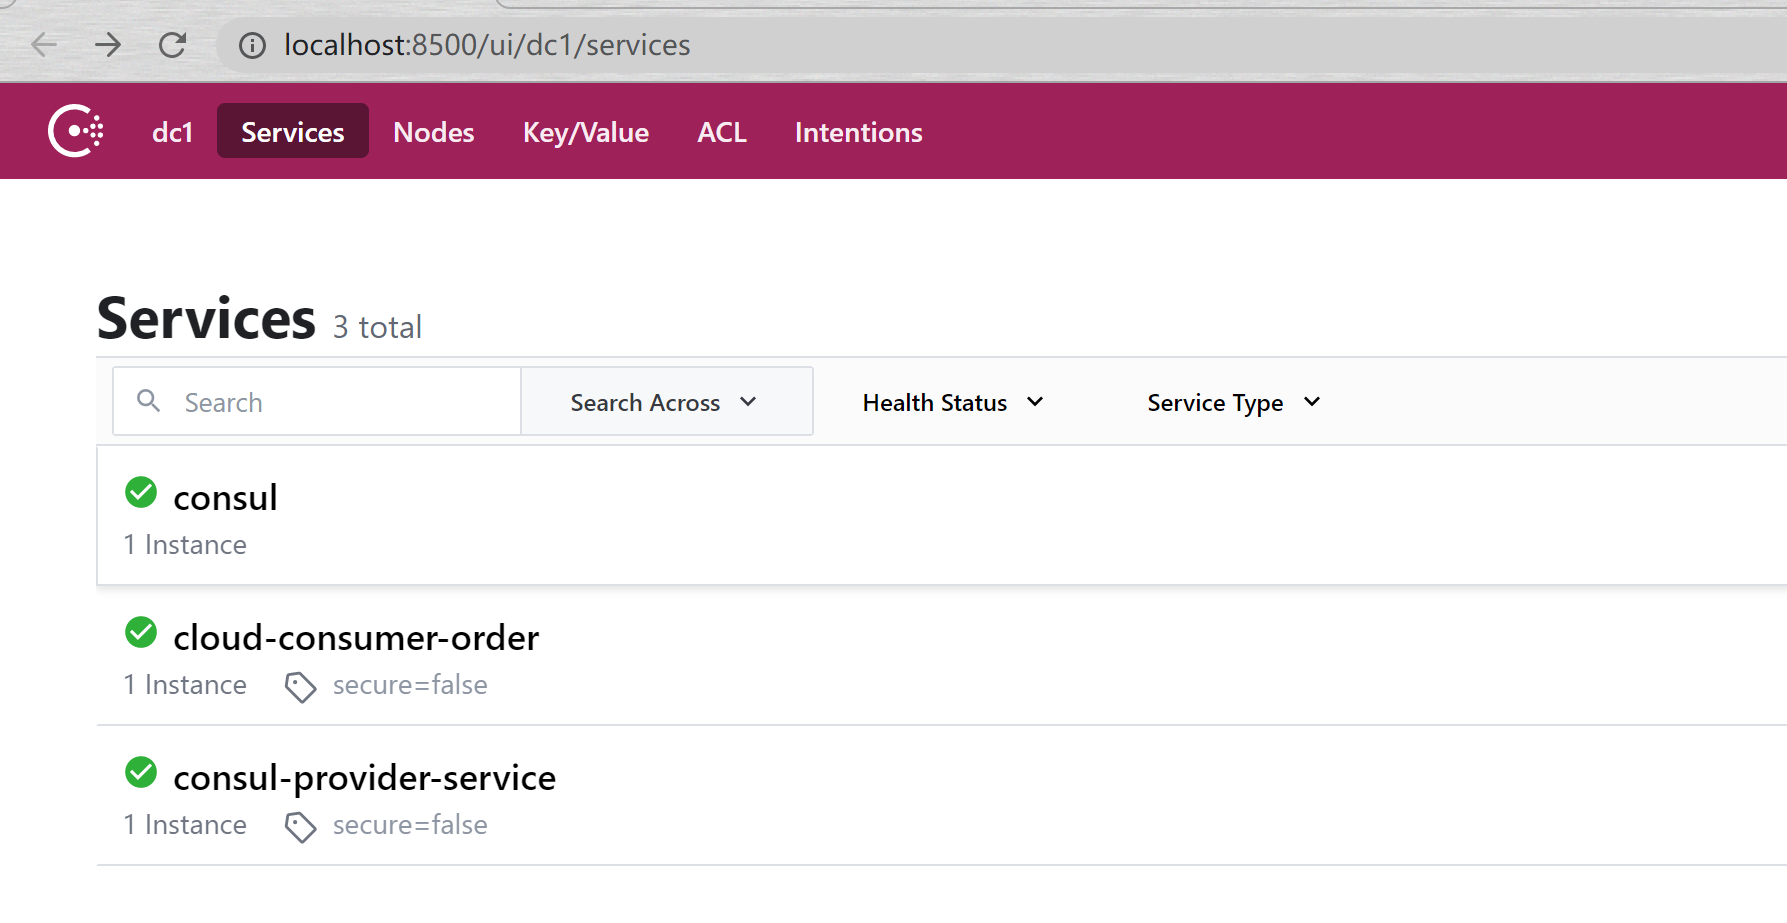1787x923 pixels.
Task: Open the Intentions tab
Action: point(859,132)
